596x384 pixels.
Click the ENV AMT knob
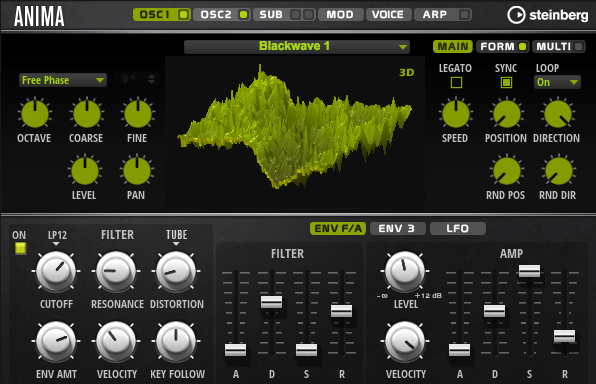click(x=56, y=341)
